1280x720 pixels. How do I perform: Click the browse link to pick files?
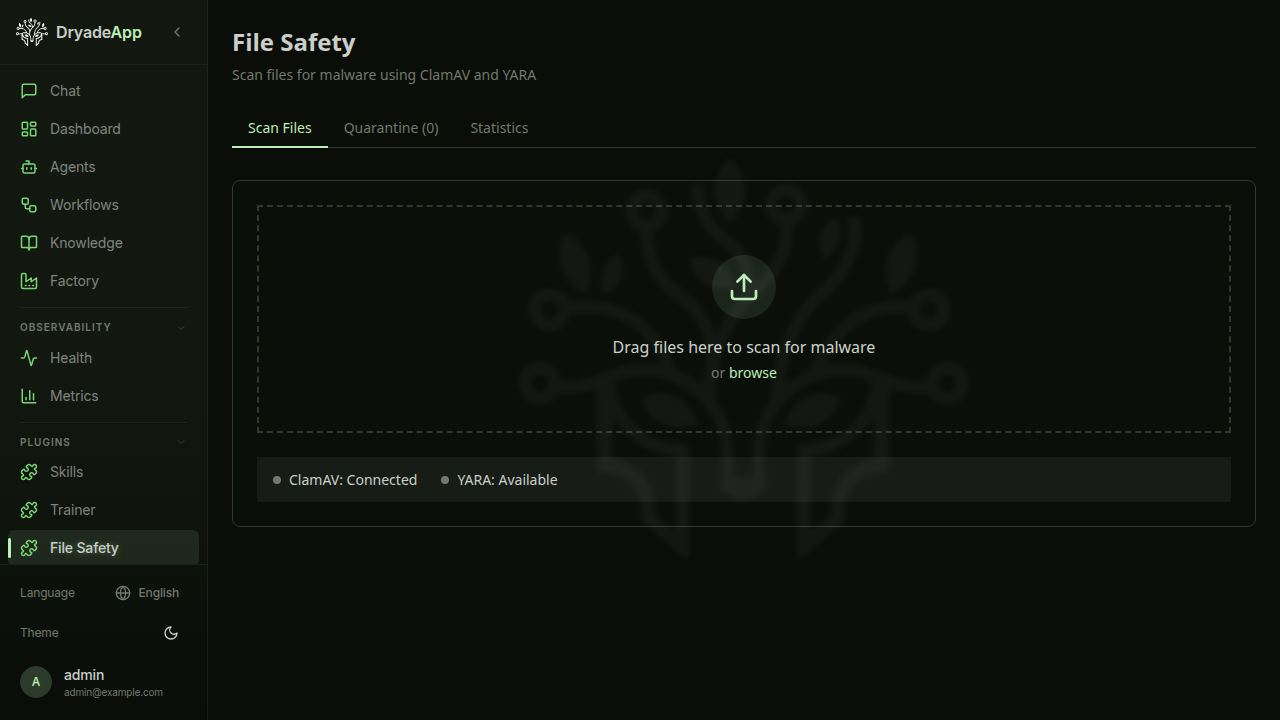tap(752, 372)
